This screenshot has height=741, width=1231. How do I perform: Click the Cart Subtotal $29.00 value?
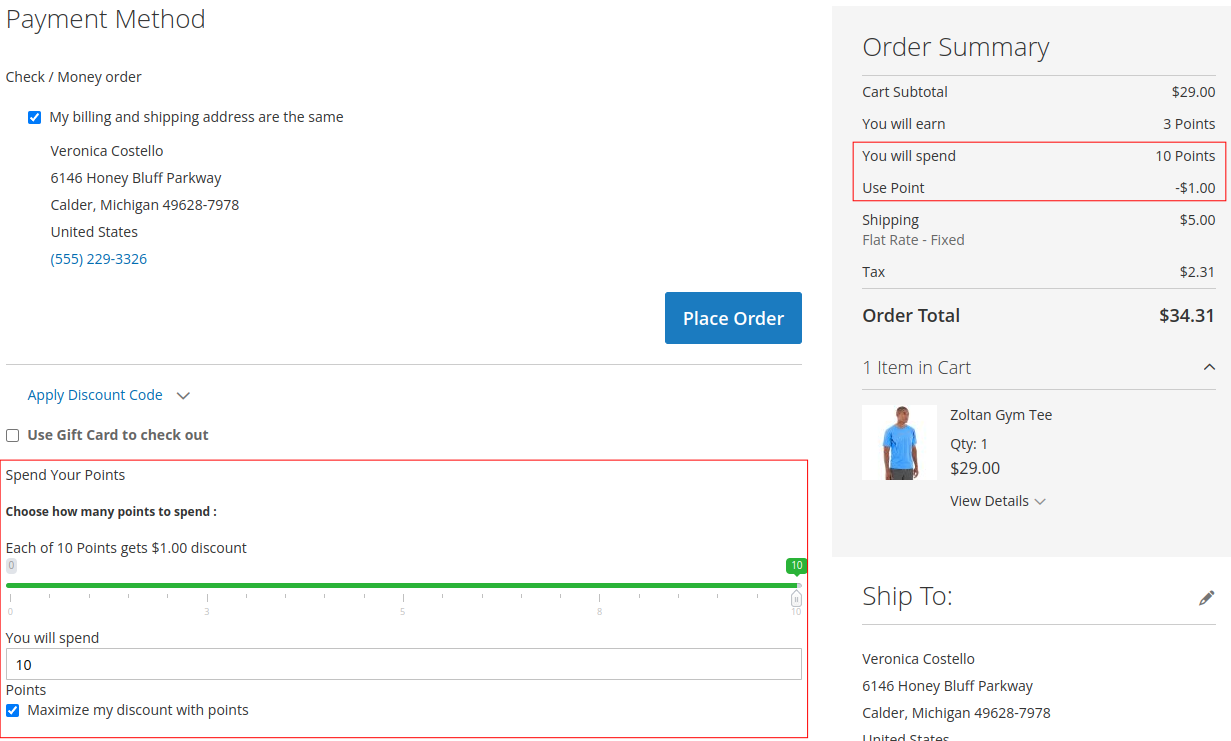click(1194, 92)
